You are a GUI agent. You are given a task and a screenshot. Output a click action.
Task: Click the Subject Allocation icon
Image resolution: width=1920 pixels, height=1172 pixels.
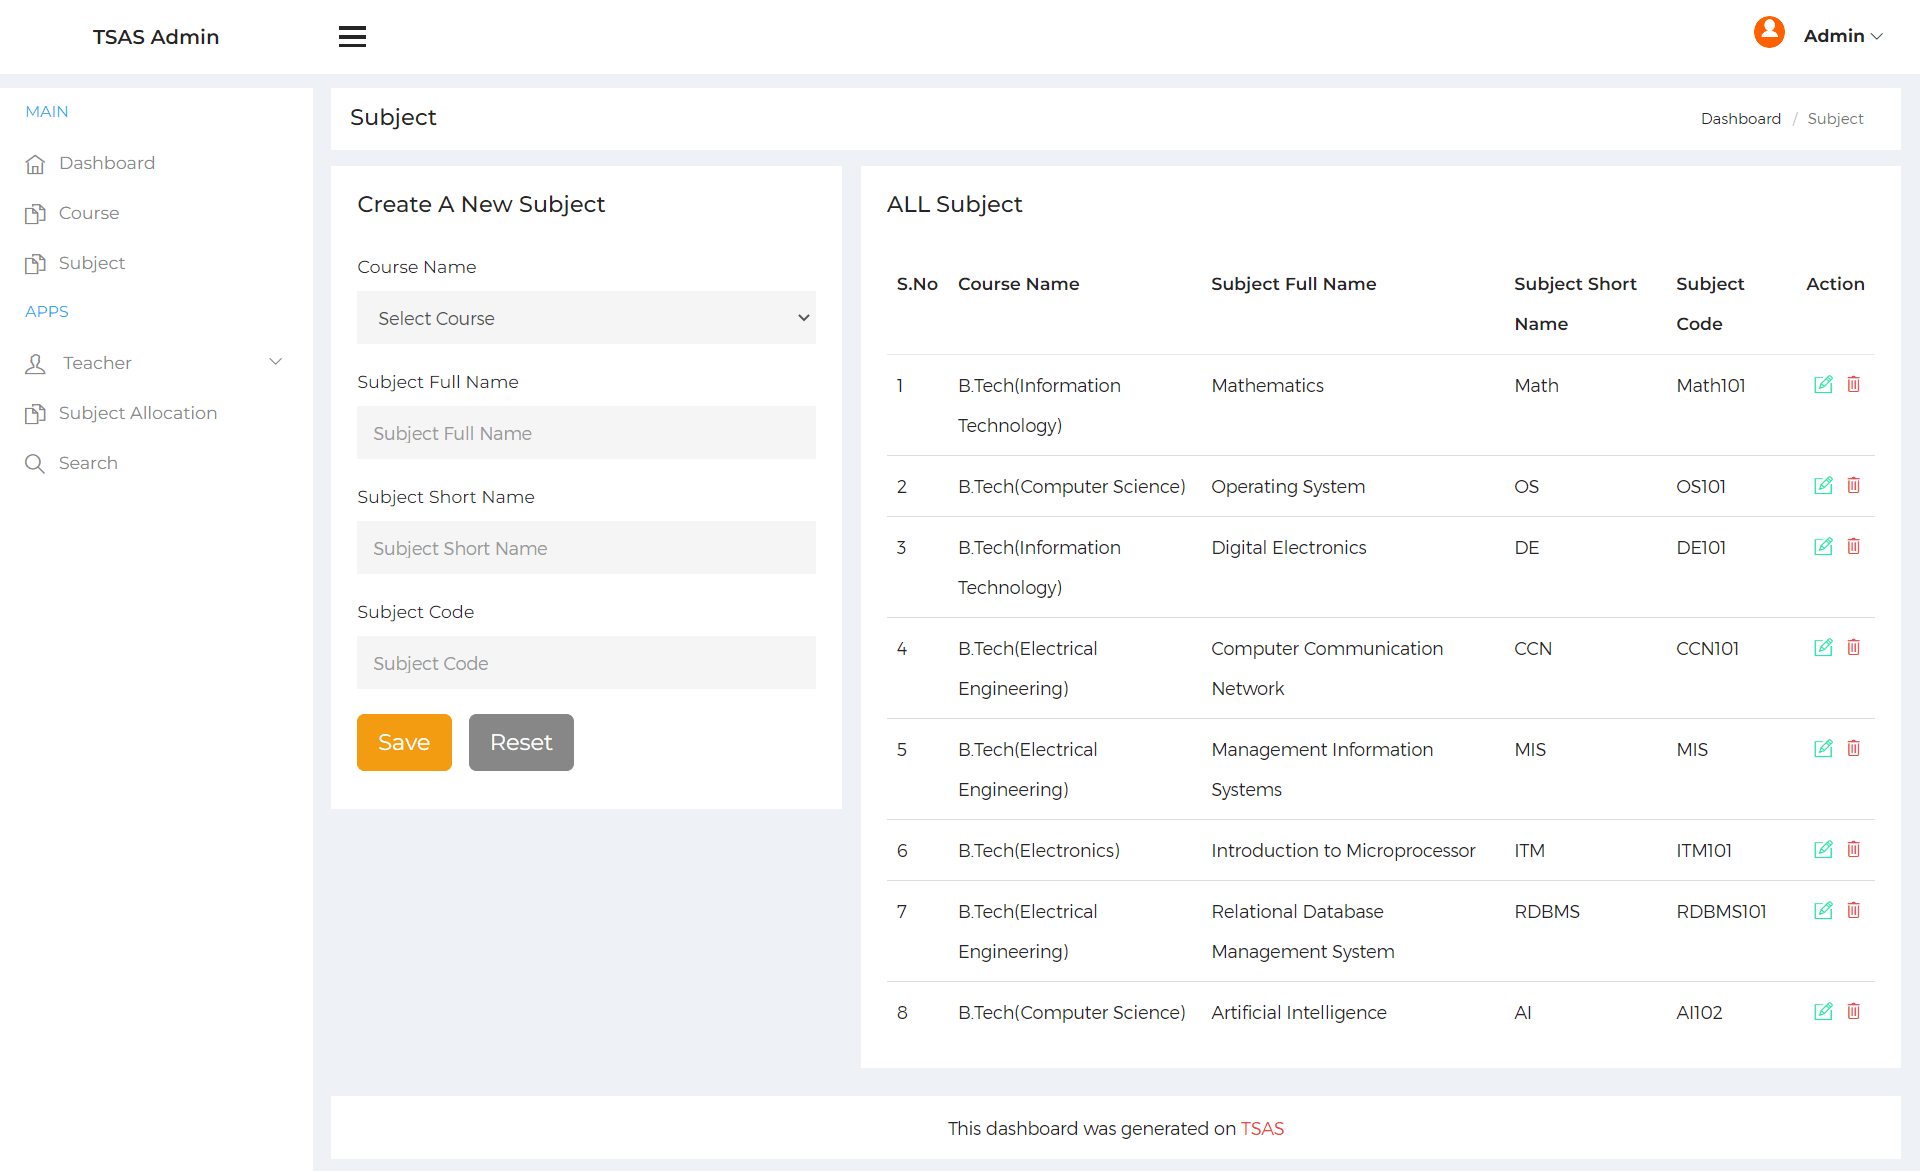pyautogui.click(x=36, y=413)
